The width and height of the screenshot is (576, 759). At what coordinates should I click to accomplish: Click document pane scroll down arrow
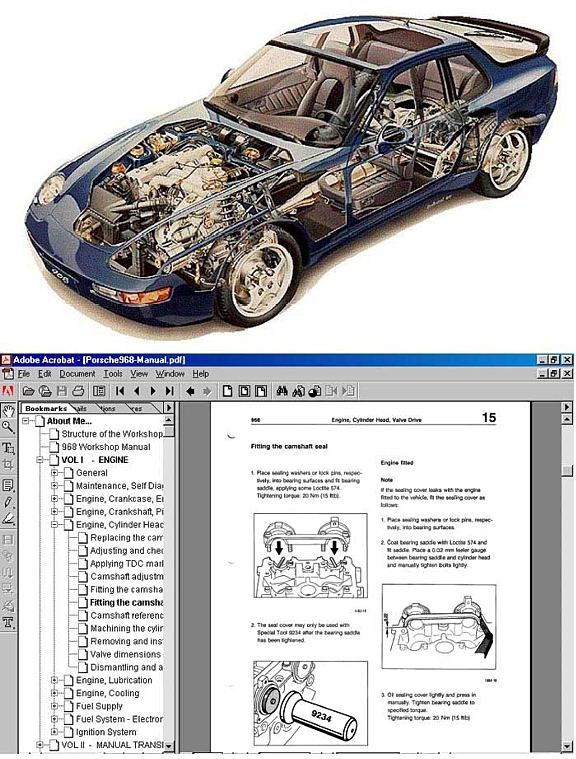click(567, 746)
